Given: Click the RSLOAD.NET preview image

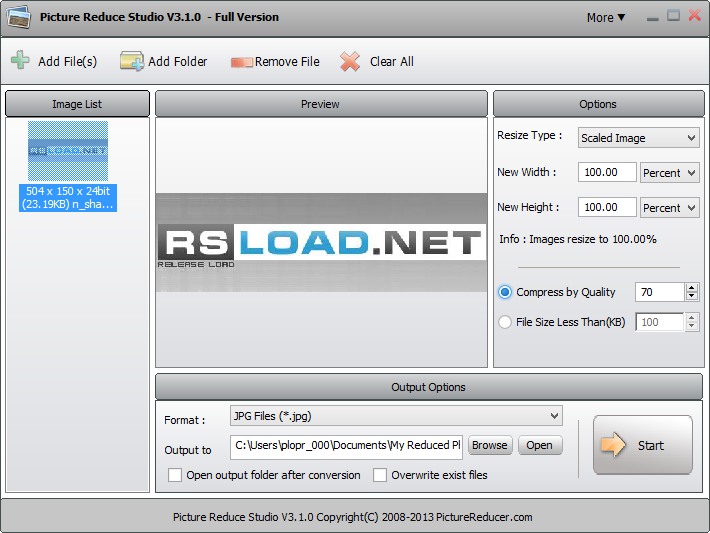Looking at the screenshot, I should pos(321,243).
